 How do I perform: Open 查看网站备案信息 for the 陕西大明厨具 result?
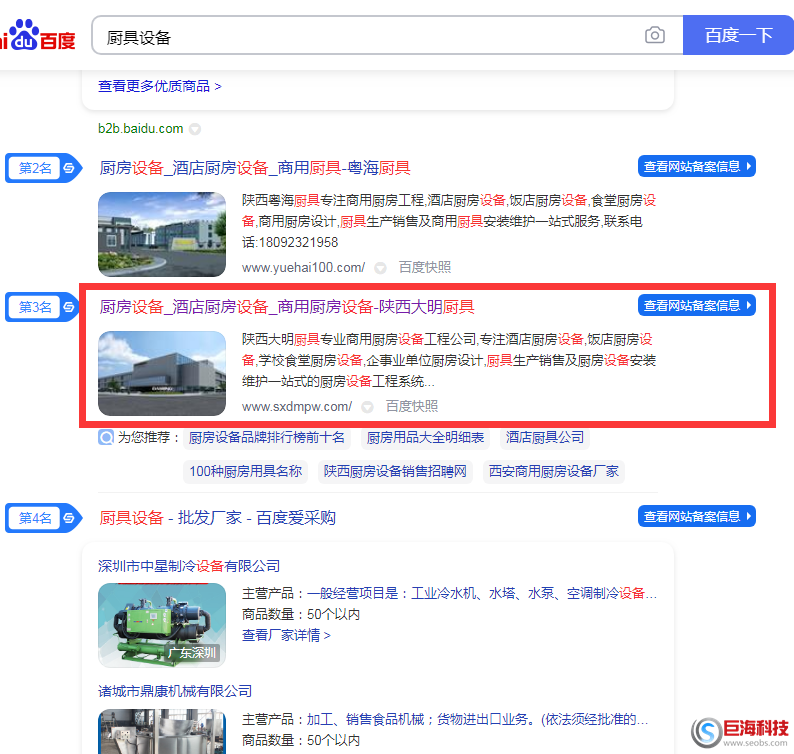tap(696, 306)
